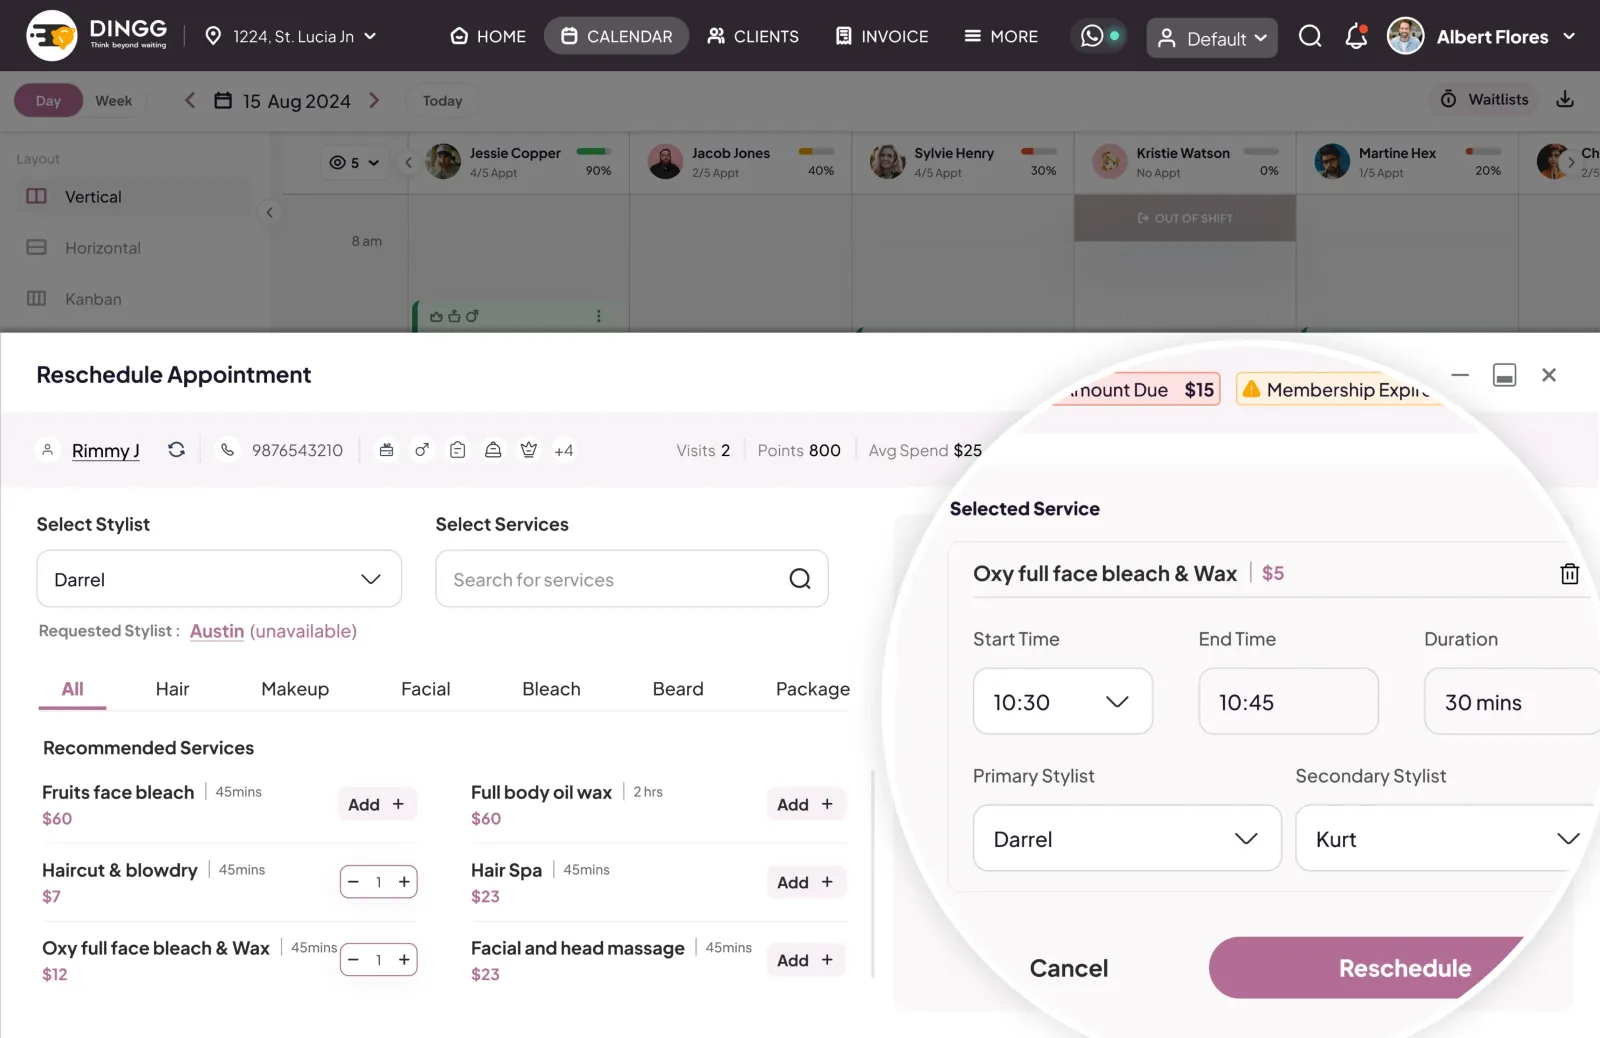Viewport: 1600px width, 1038px height.
Task: Increase Haircut & blowdry quantity
Action: click(404, 882)
